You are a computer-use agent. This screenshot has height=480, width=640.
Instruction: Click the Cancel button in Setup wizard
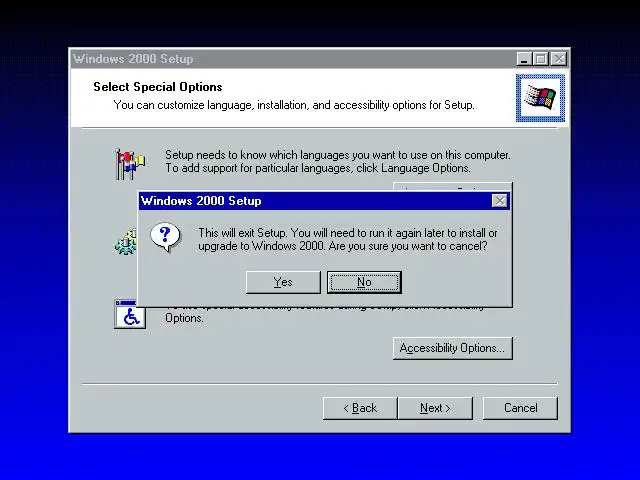click(520, 408)
